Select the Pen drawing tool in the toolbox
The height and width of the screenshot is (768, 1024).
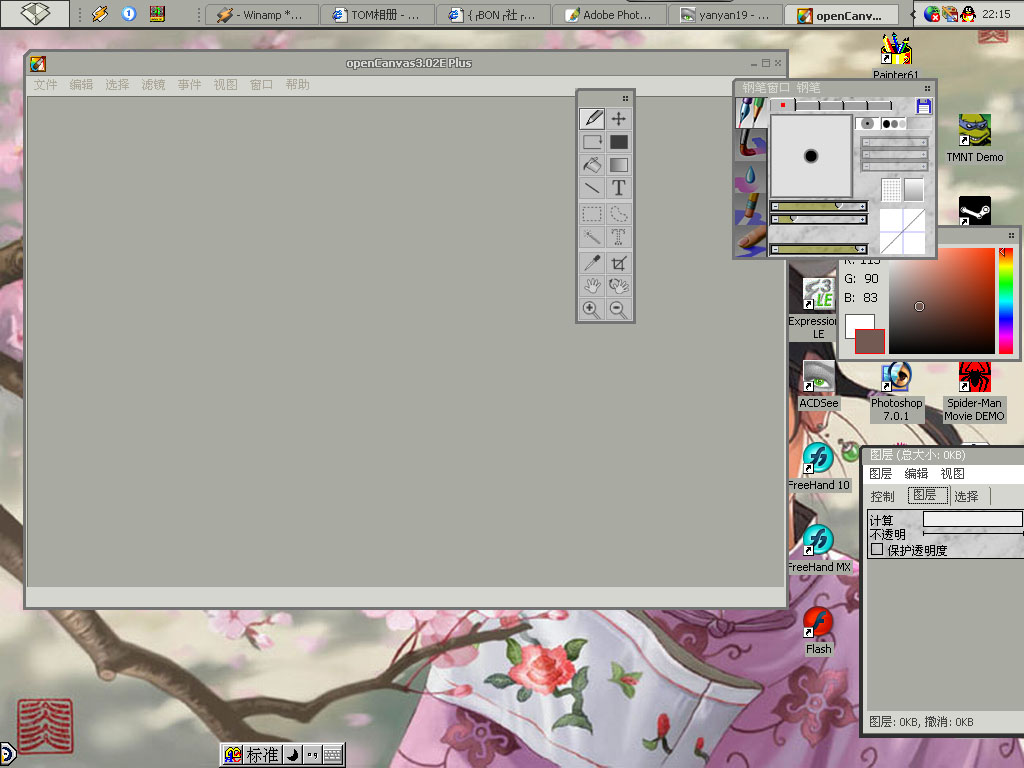point(592,118)
